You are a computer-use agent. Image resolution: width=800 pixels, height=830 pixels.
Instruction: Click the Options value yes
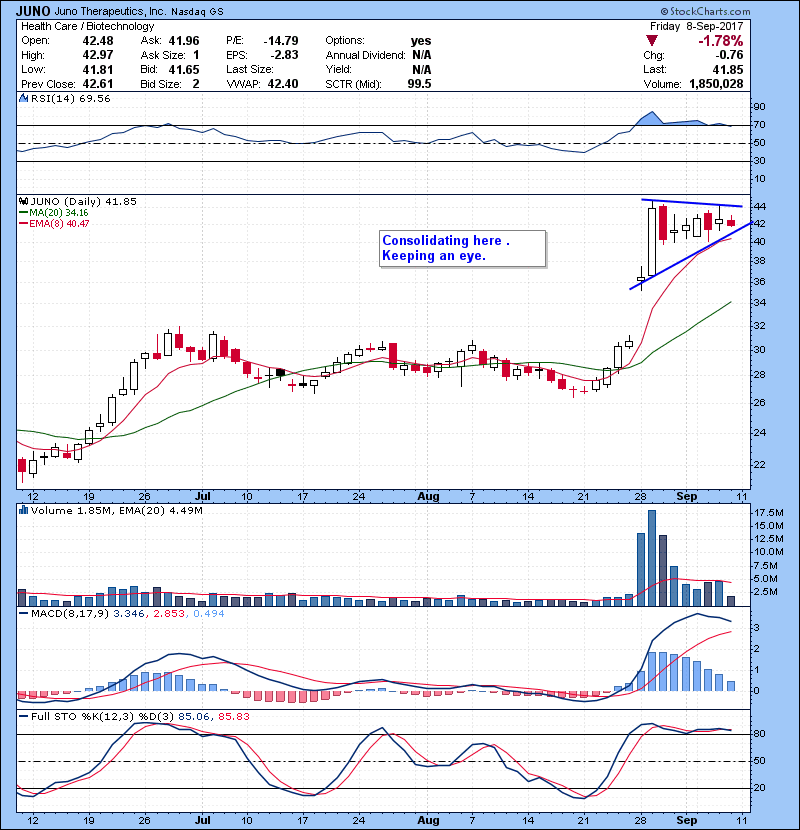click(421, 41)
